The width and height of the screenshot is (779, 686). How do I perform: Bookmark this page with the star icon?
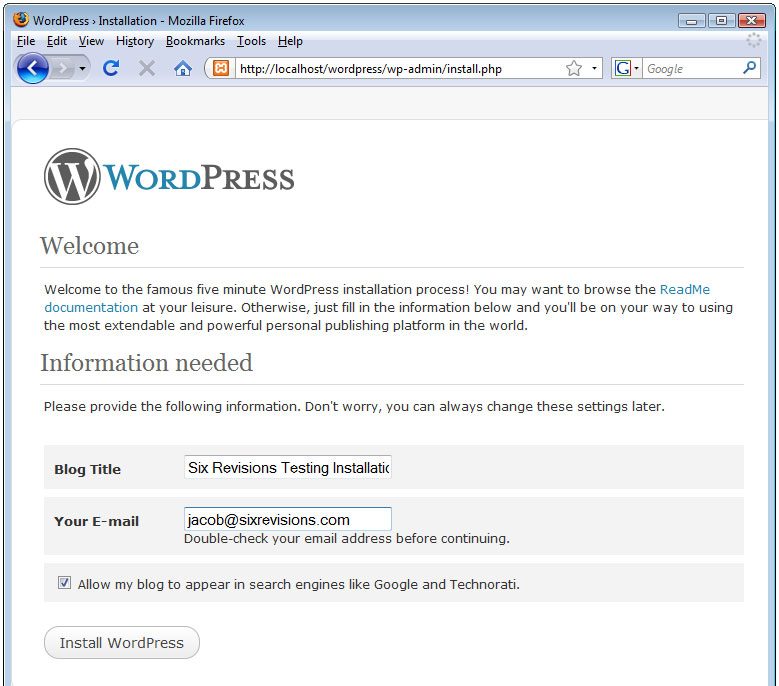(x=574, y=68)
